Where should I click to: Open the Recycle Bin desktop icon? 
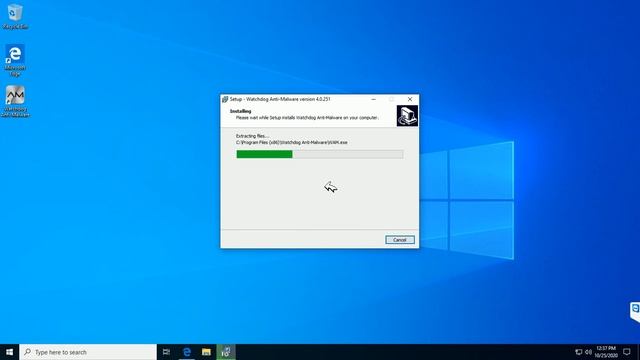pos(16,16)
